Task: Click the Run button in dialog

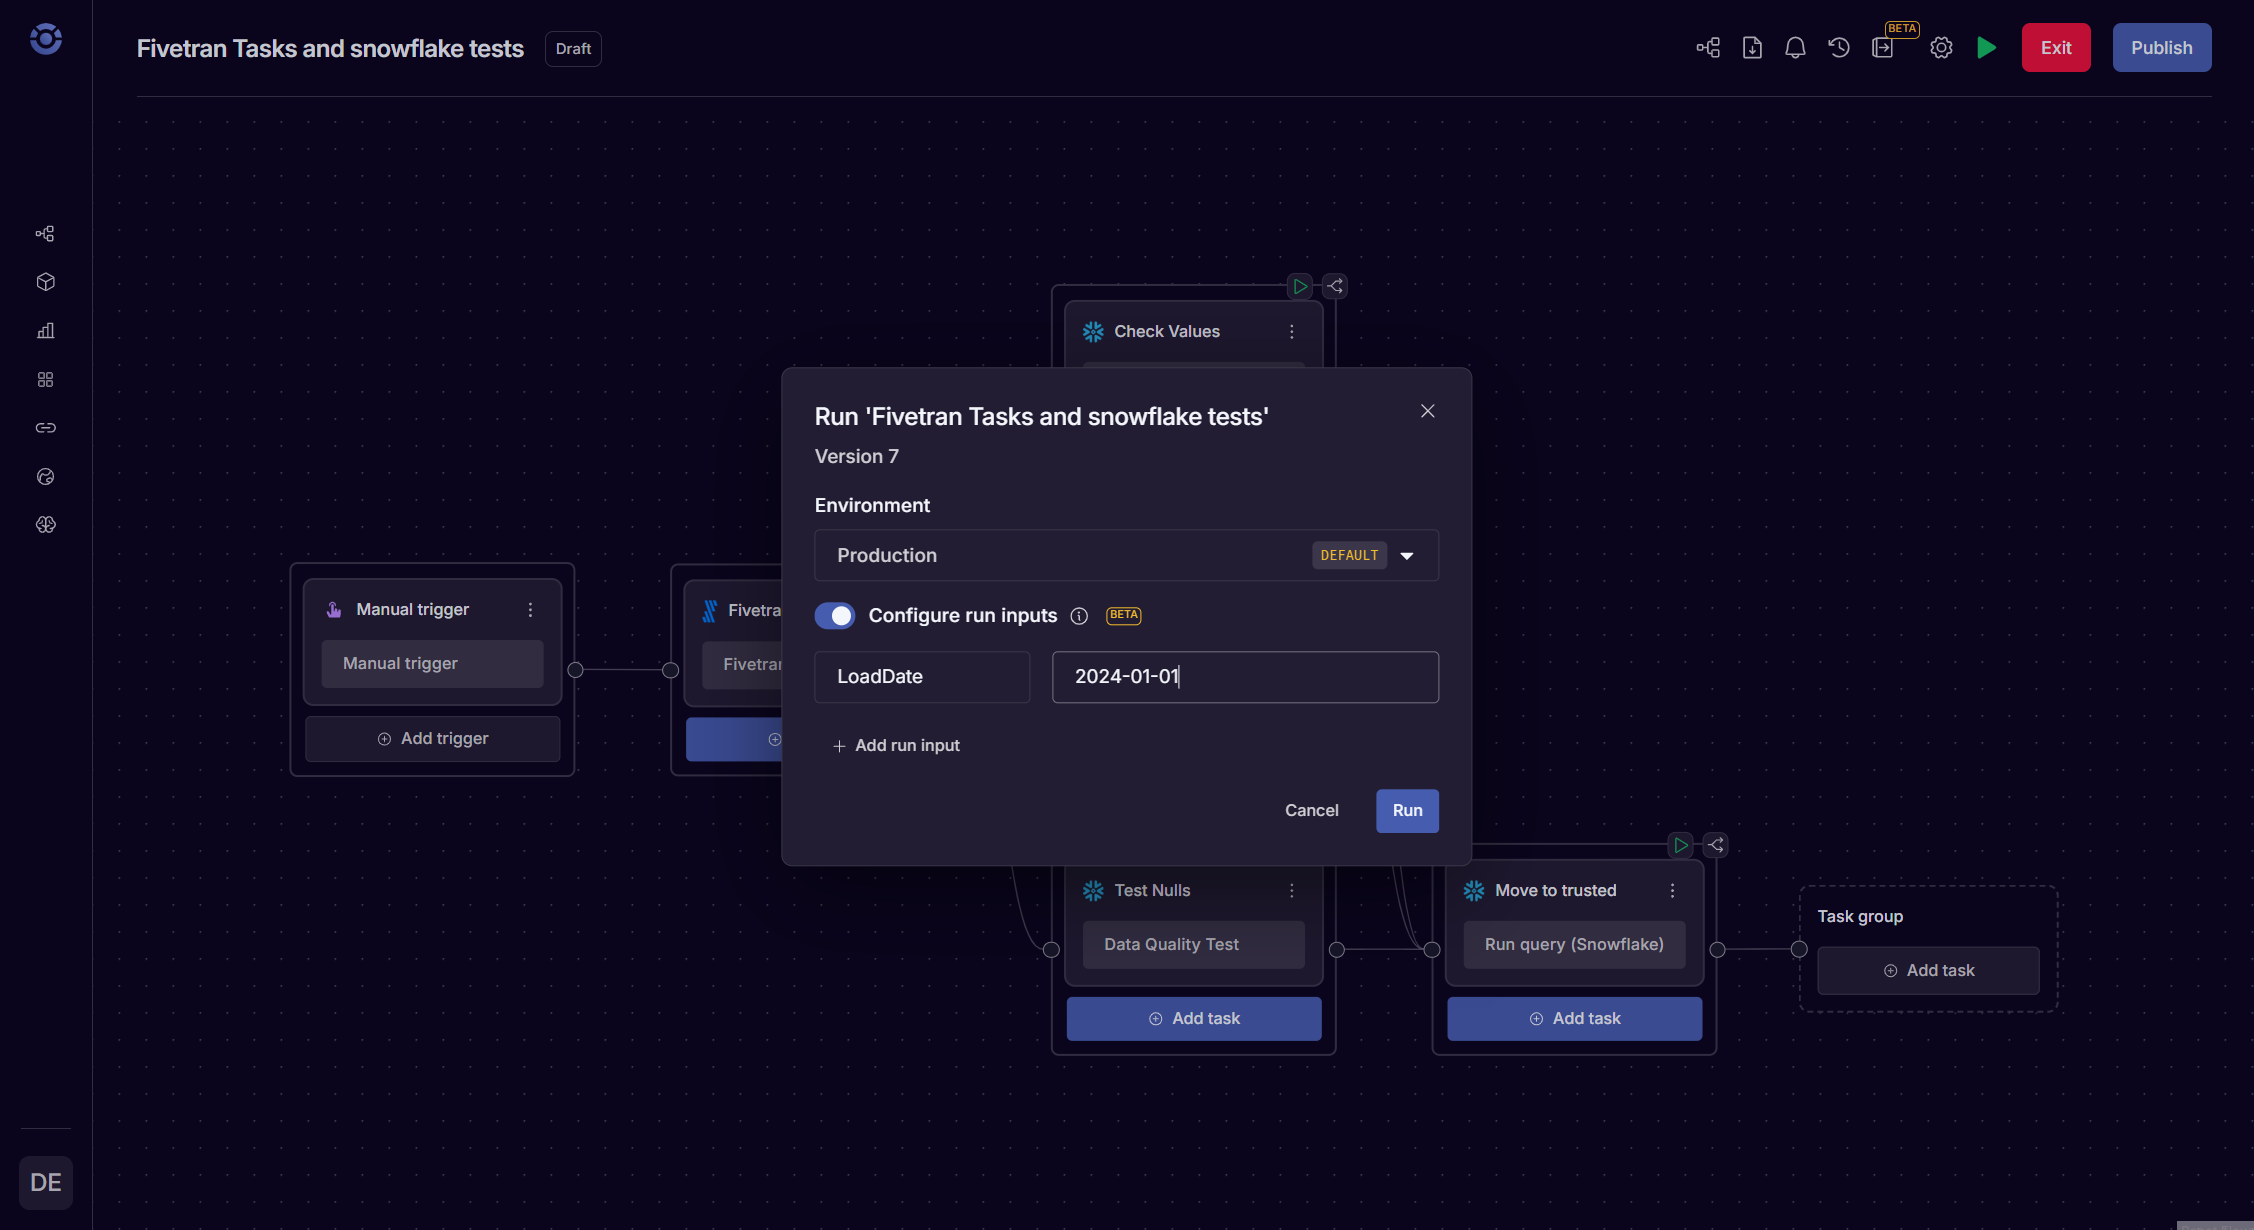Action: pos(1406,811)
